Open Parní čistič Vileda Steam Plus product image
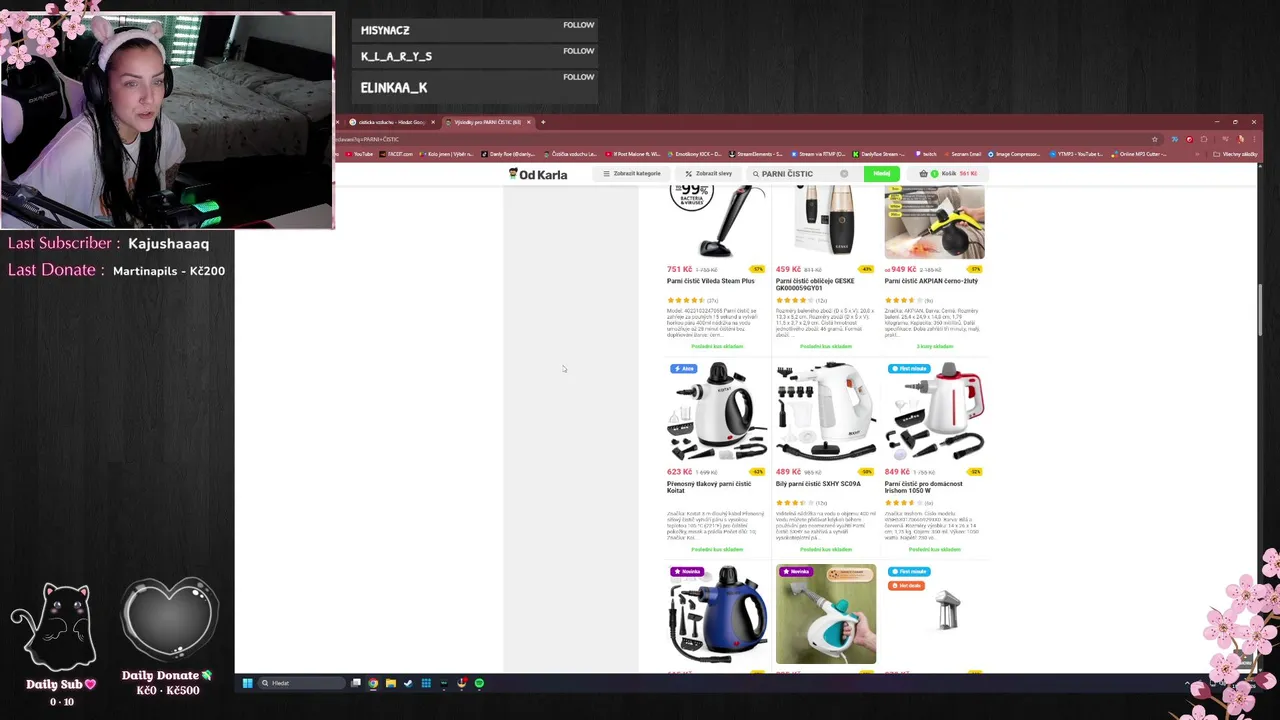This screenshot has height=720, width=1280. coord(717,222)
